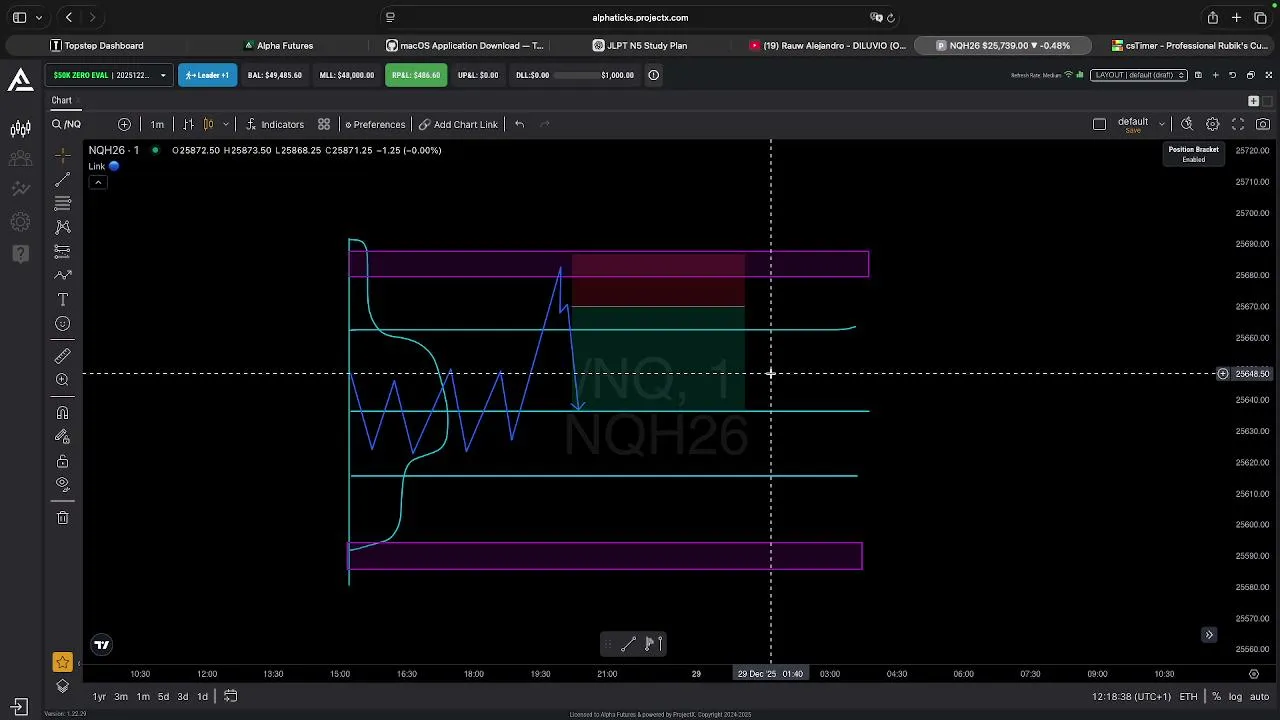
Task: Select the 1yr date range
Action: click(x=99, y=696)
